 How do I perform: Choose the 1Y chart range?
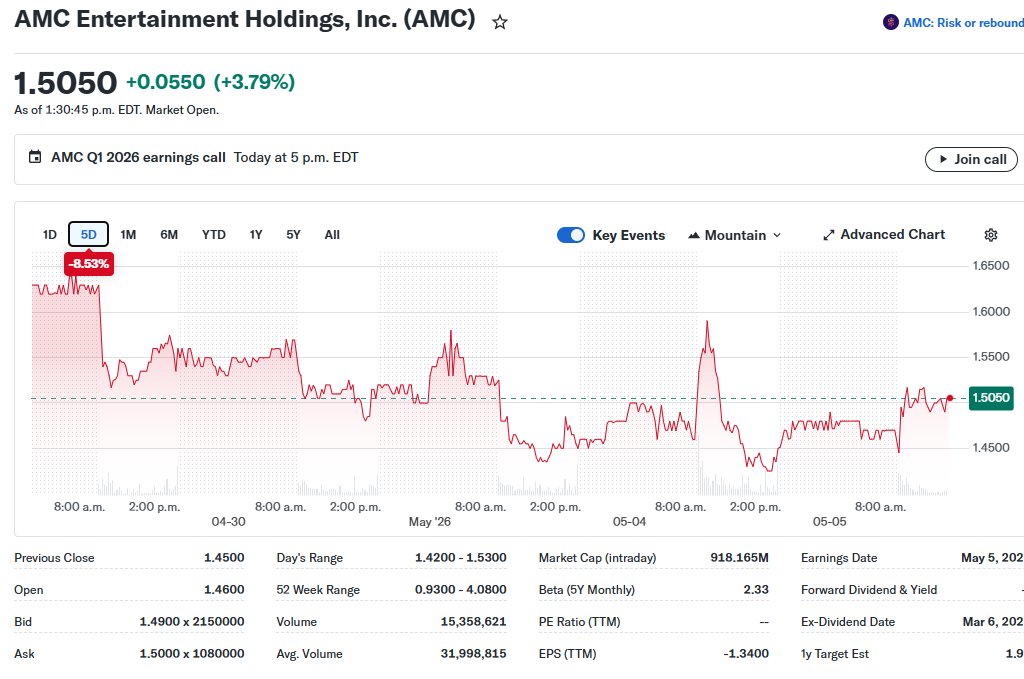pos(256,234)
